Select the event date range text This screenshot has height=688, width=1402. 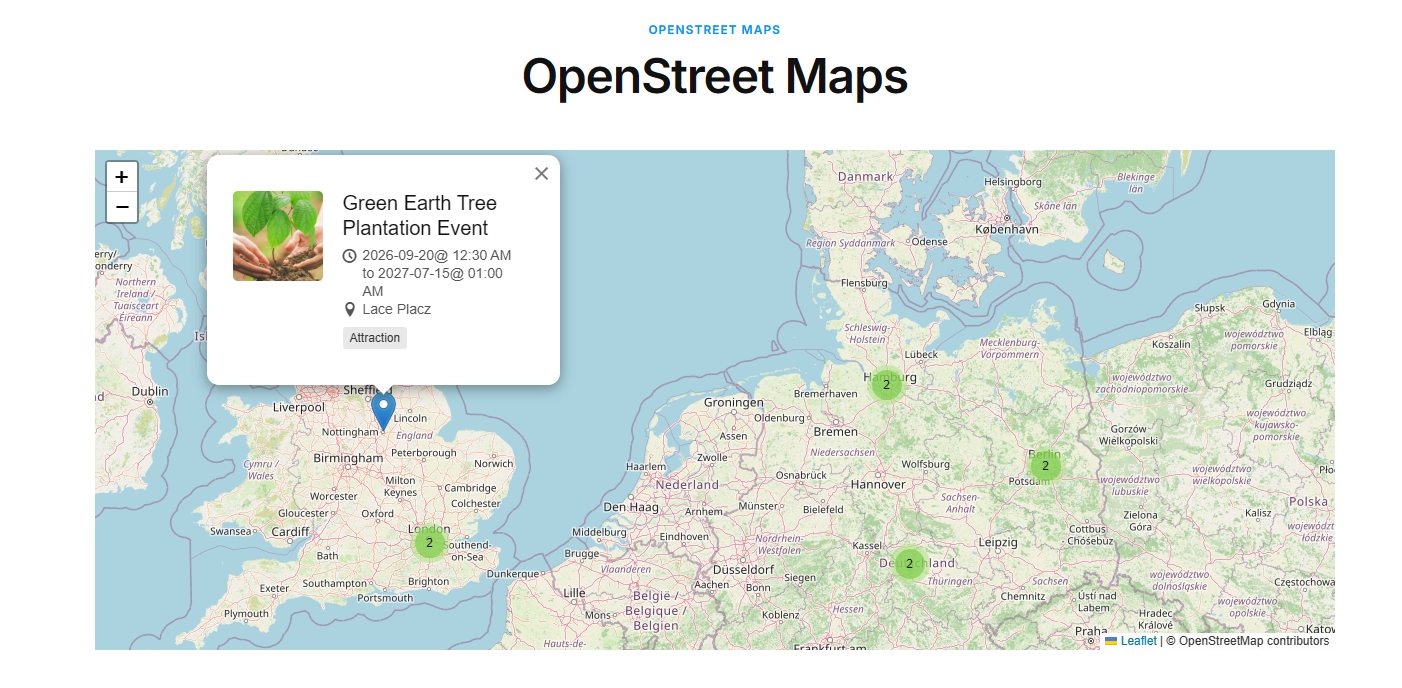[437, 273]
